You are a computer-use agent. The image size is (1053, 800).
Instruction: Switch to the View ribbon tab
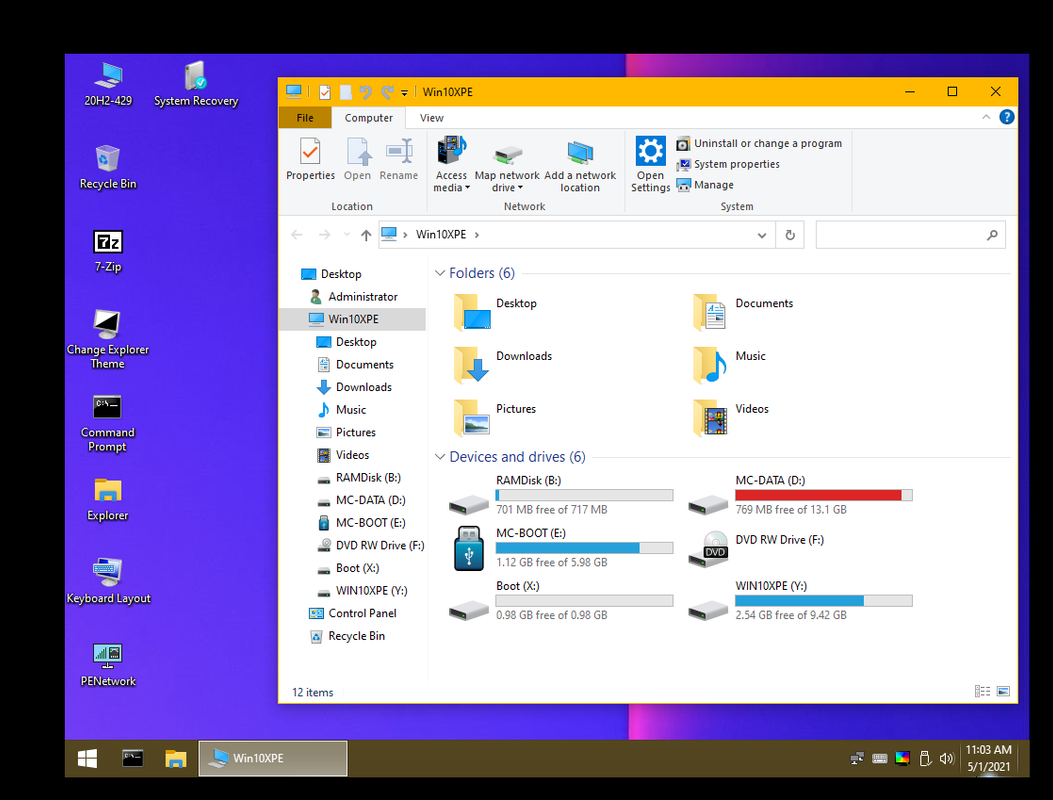click(432, 118)
